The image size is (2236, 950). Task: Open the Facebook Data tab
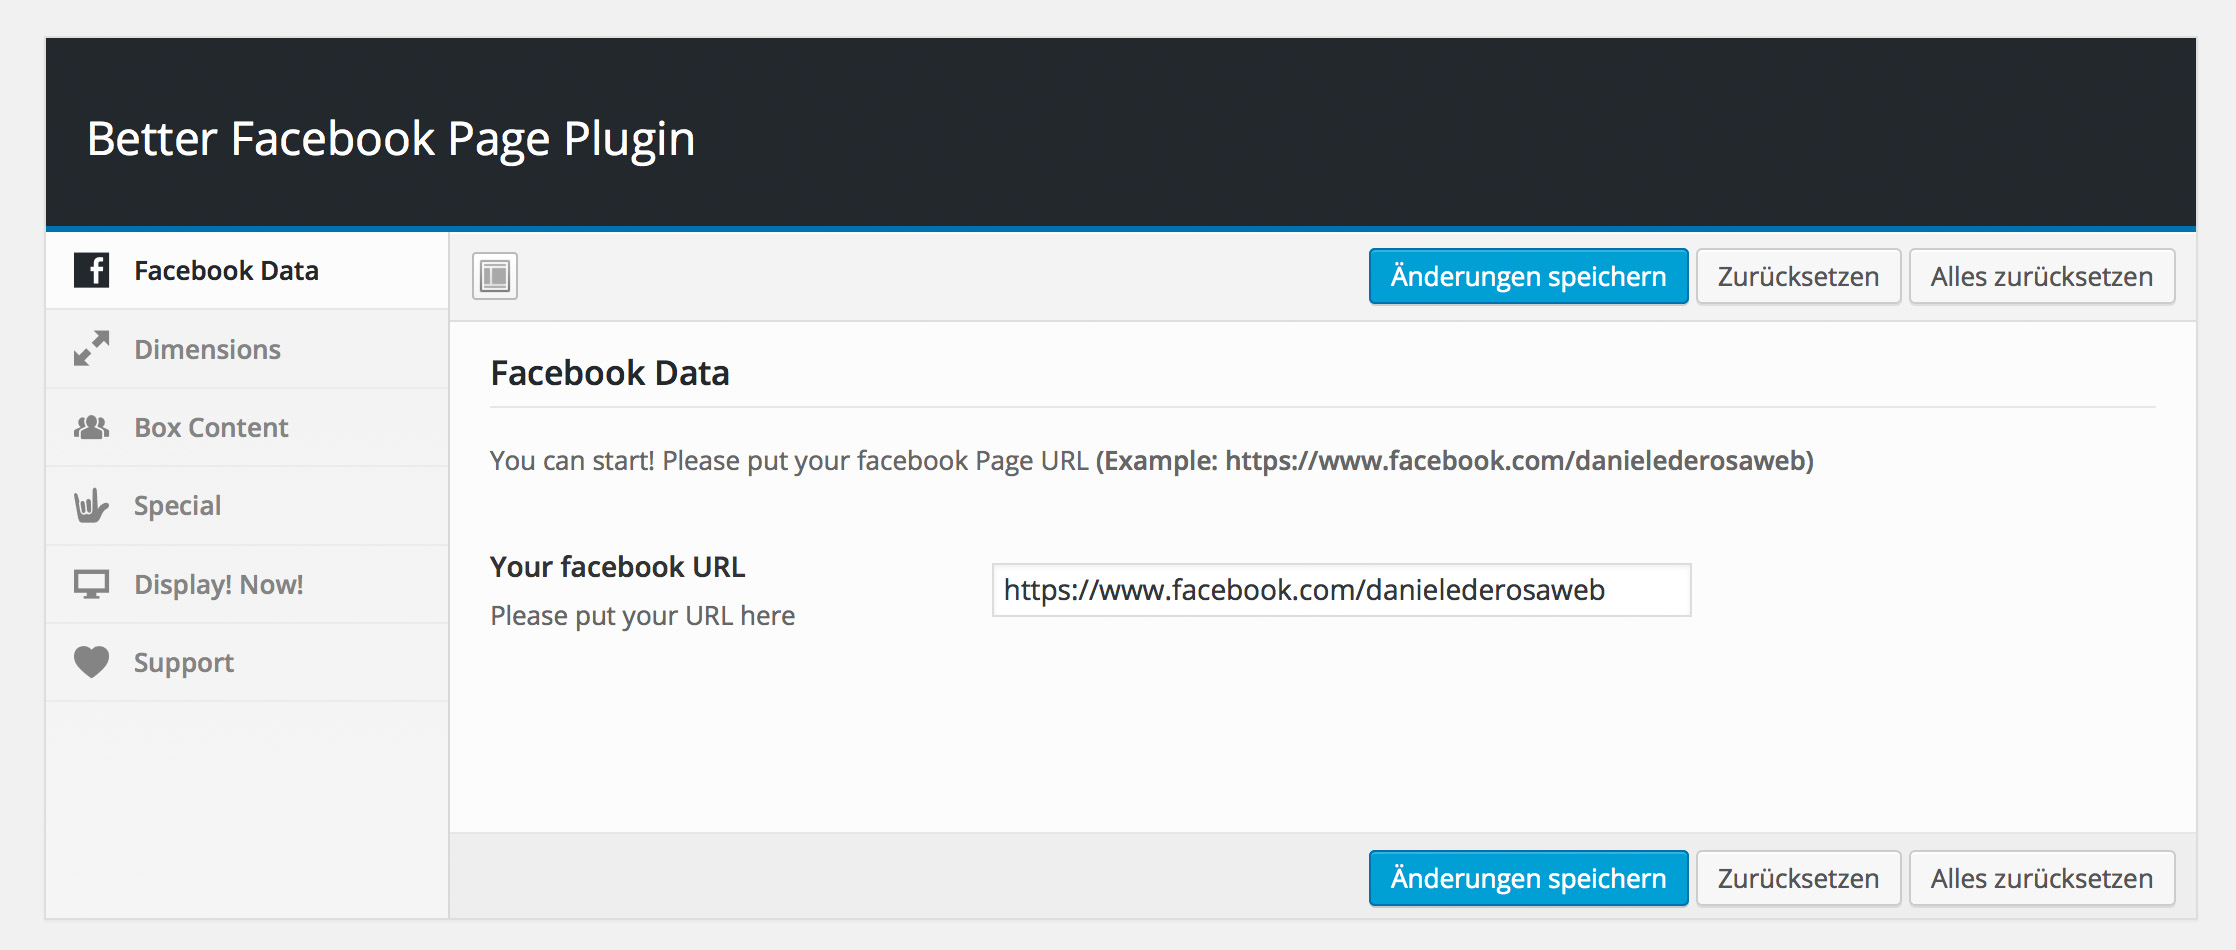[247, 271]
